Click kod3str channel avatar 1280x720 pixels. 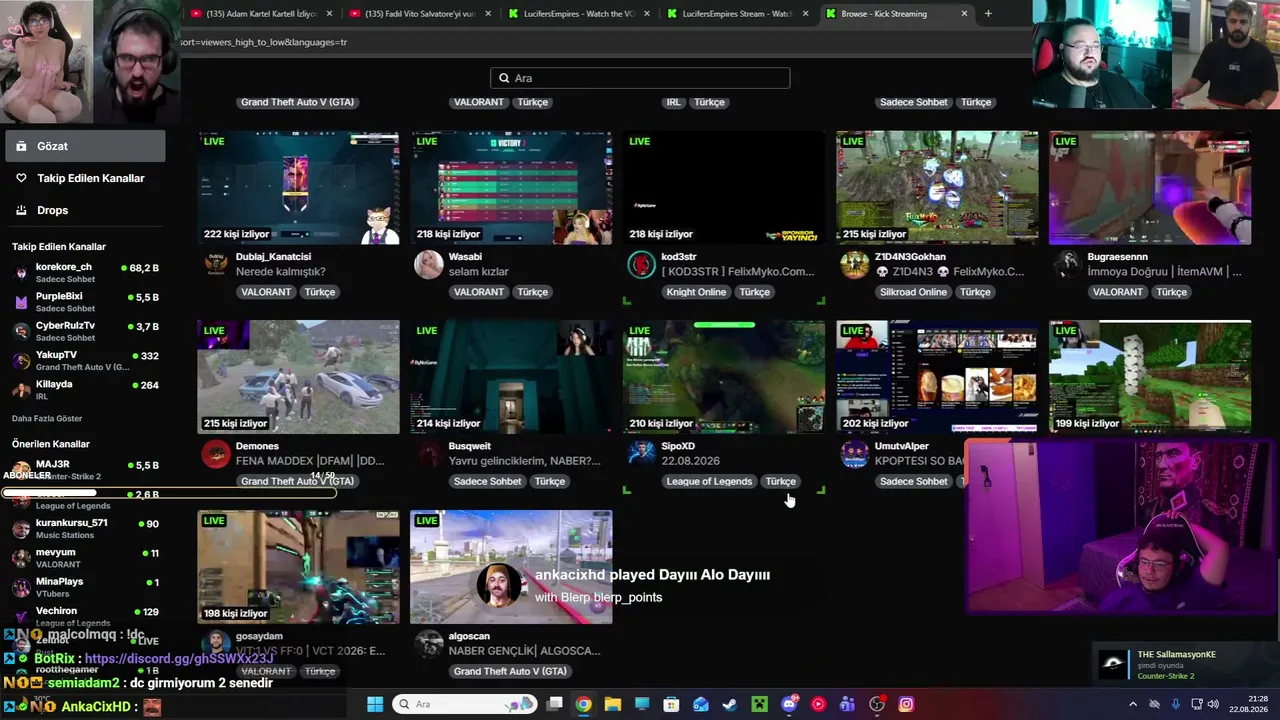point(641,264)
